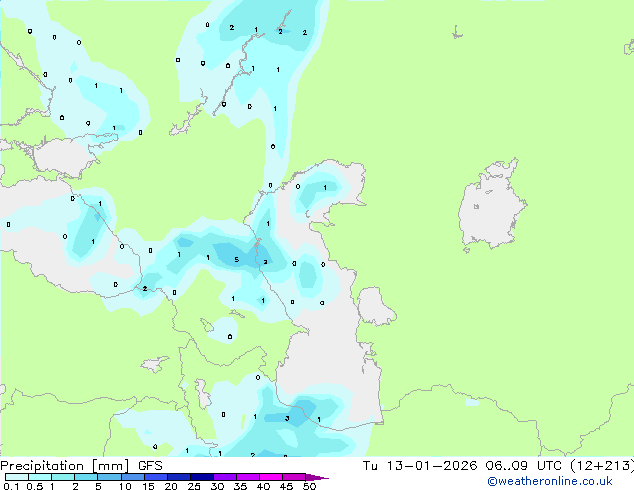Select the 30–35 mm purple legend swatch

[x=225, y=477]
